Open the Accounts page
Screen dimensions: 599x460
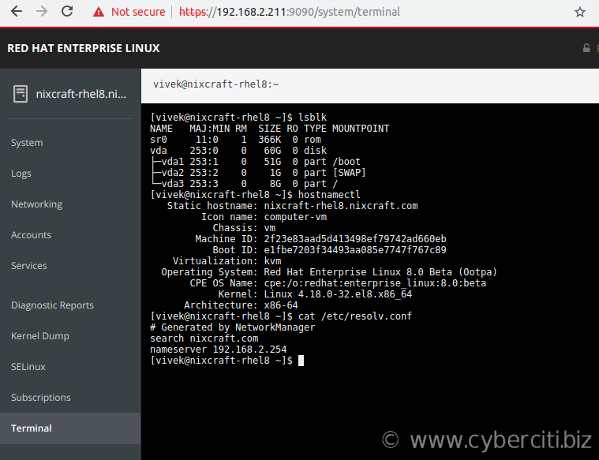[31, 235]
